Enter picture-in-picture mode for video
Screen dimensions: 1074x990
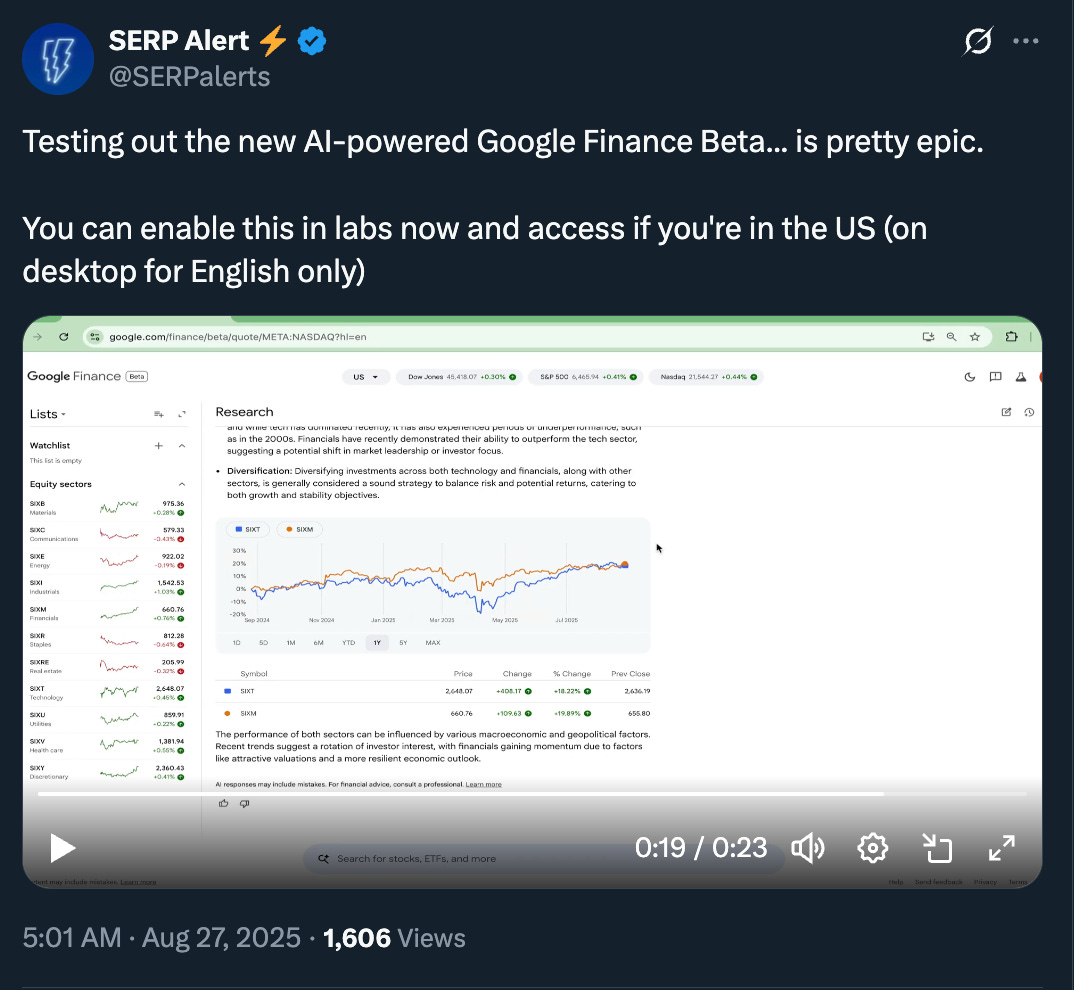pos(937,848)
